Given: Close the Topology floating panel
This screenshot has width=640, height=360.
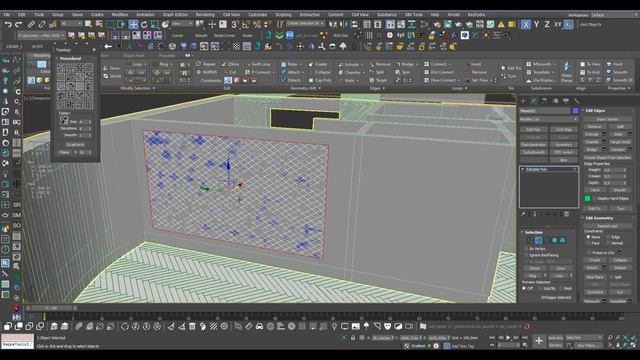Looking at the screenshot, I should click(94, 50).
